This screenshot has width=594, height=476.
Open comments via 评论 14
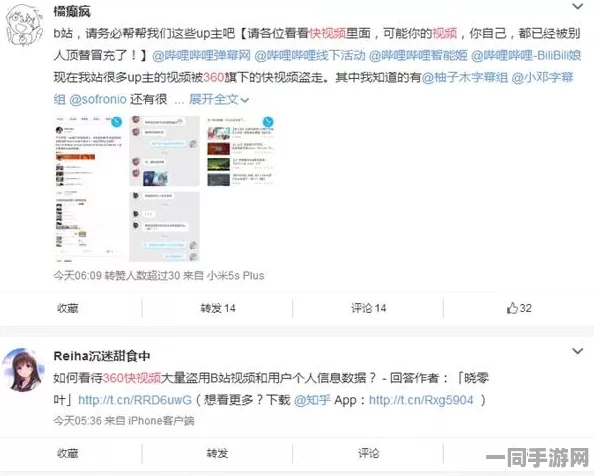coord(368,308)
